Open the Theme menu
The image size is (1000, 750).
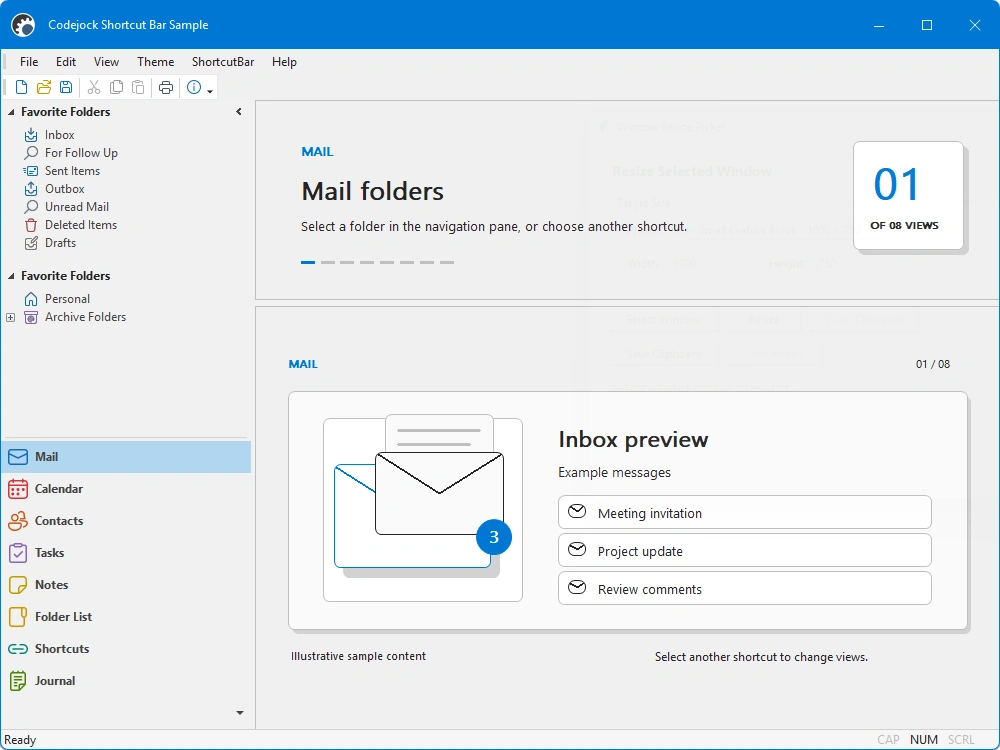coord(156,62)
